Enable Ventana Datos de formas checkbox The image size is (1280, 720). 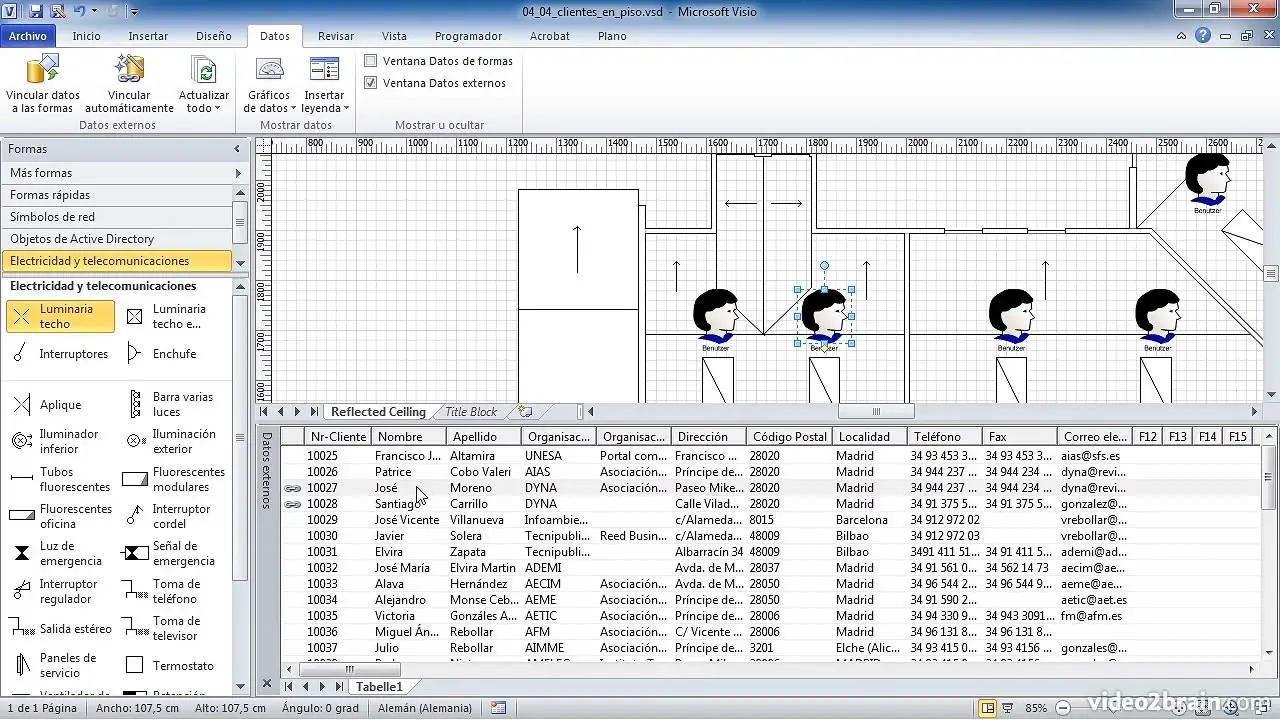[x=371, y=61]
